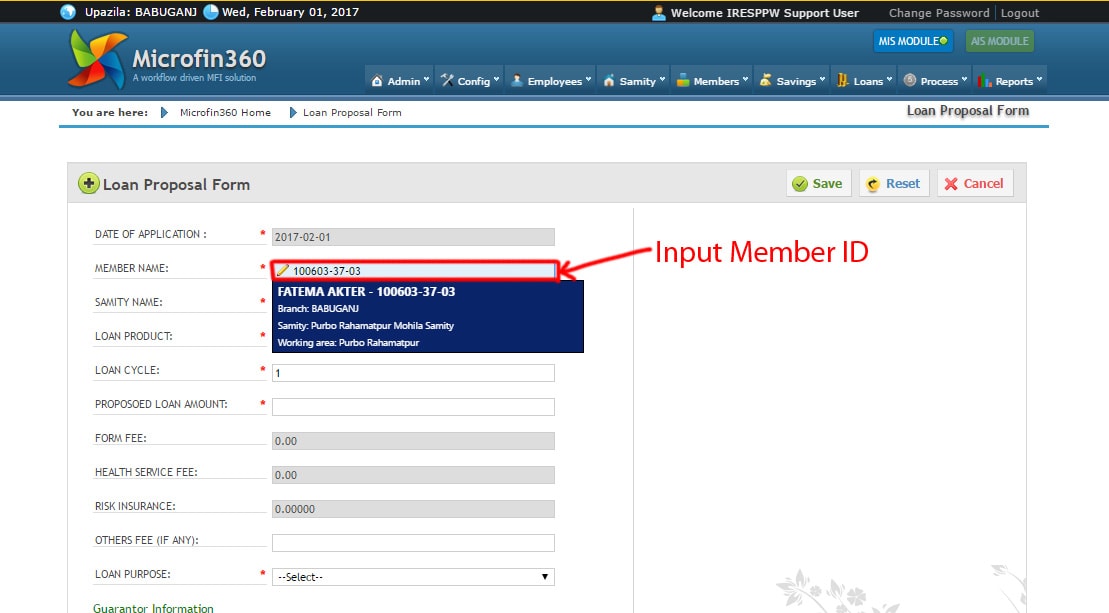Screen dimensions: 1109x613
Task: Click the clock icon before the date
Action: coord(211,13)
